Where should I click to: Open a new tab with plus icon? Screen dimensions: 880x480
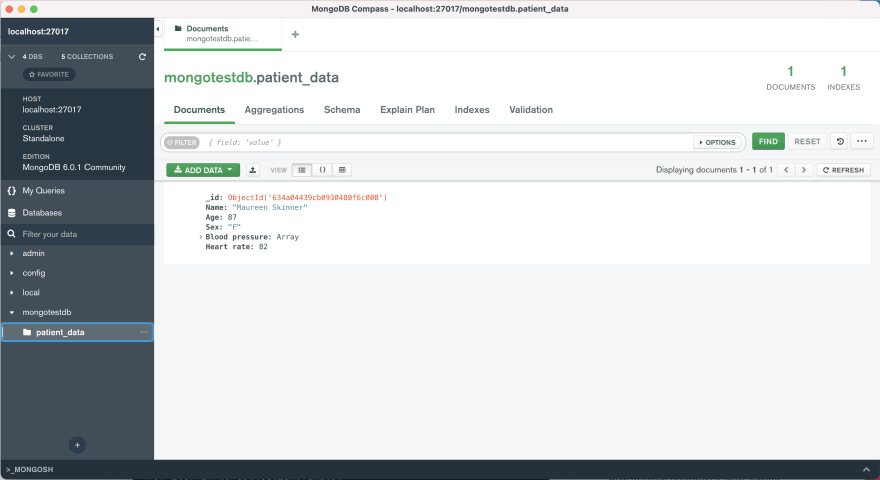tap(295, 34)
